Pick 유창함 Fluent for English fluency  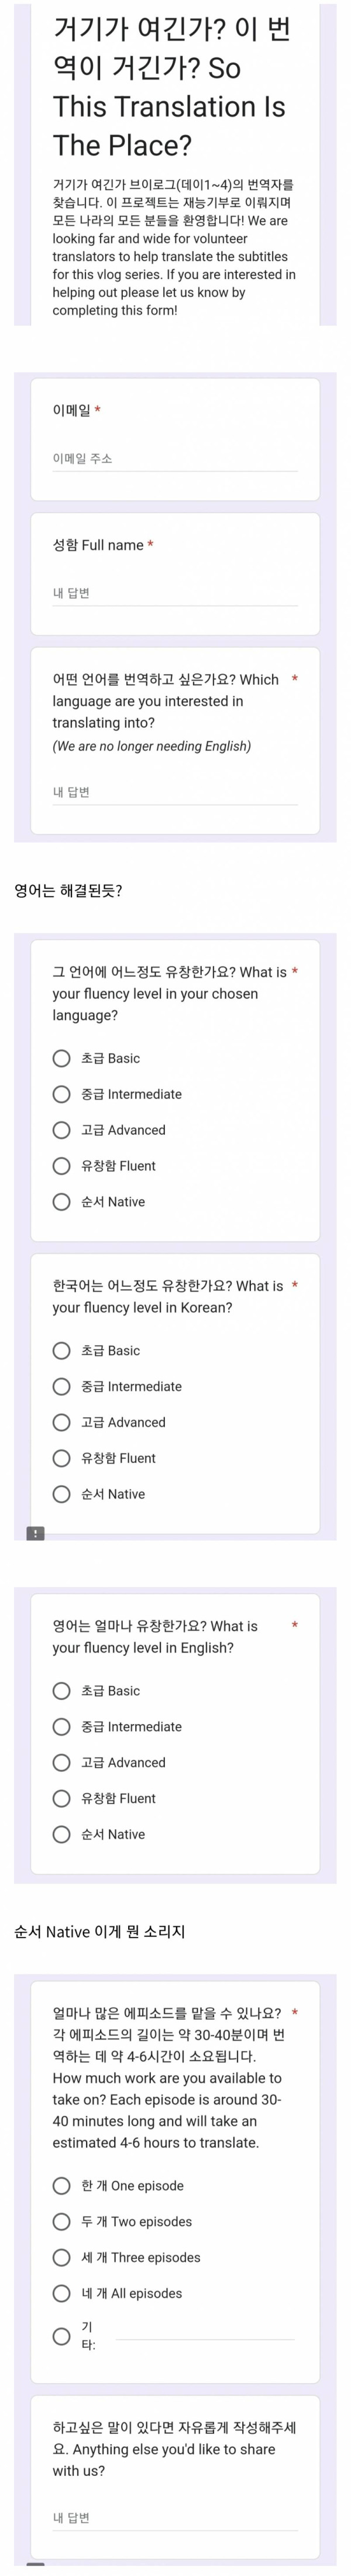[62, 1799]
